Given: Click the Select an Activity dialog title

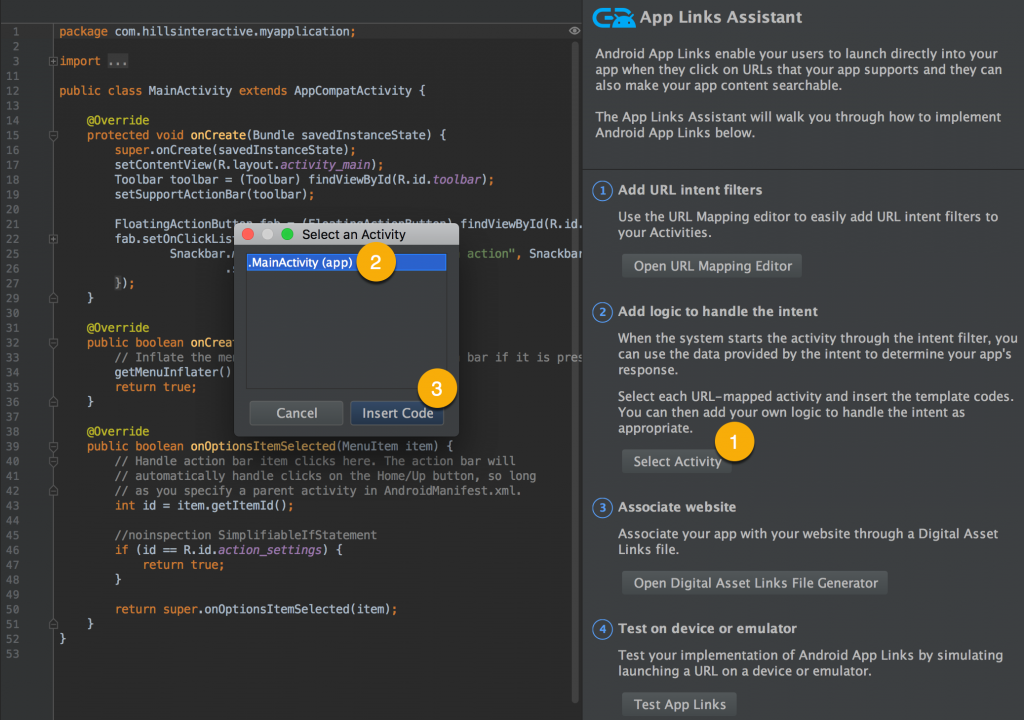Looking at the screenshot, I should click(353, 235).
